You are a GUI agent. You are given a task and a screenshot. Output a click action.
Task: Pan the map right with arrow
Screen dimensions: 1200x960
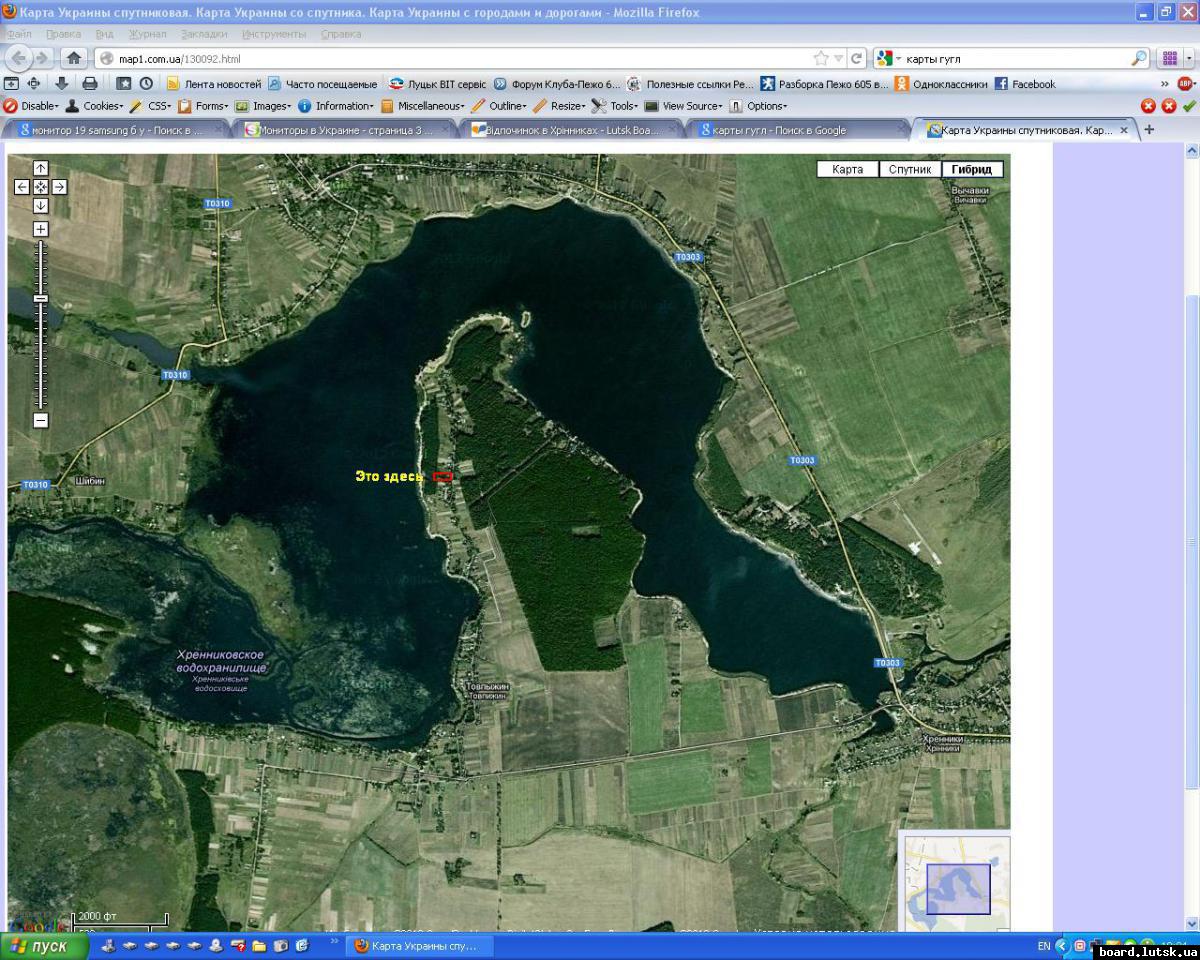[59, 187]
